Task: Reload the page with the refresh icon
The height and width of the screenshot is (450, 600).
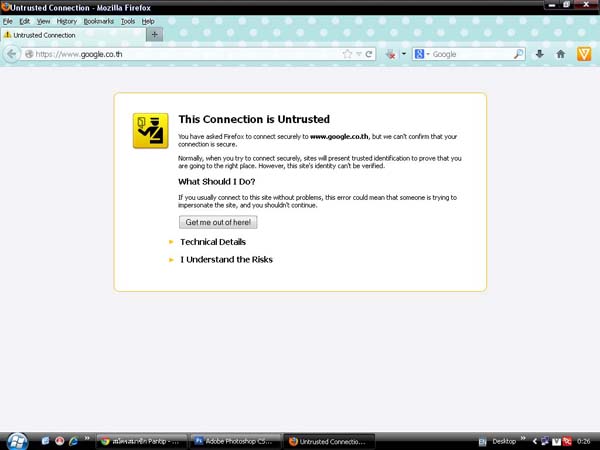Action: click(369, 54)
